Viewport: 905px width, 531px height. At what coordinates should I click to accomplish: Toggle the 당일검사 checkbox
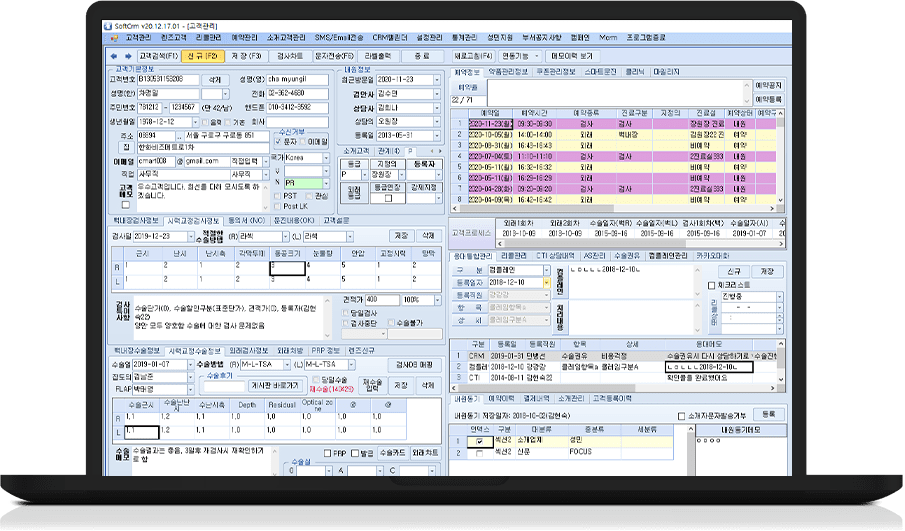point(346,313)
